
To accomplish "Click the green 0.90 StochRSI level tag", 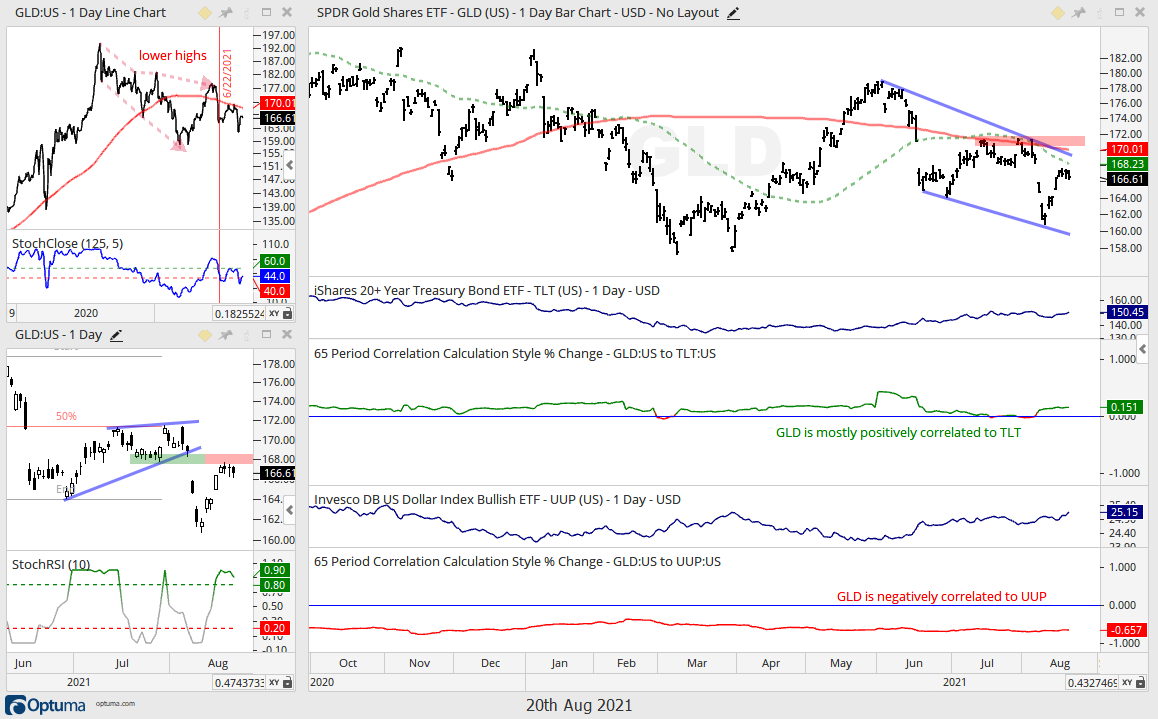I will tap(274, 570).
